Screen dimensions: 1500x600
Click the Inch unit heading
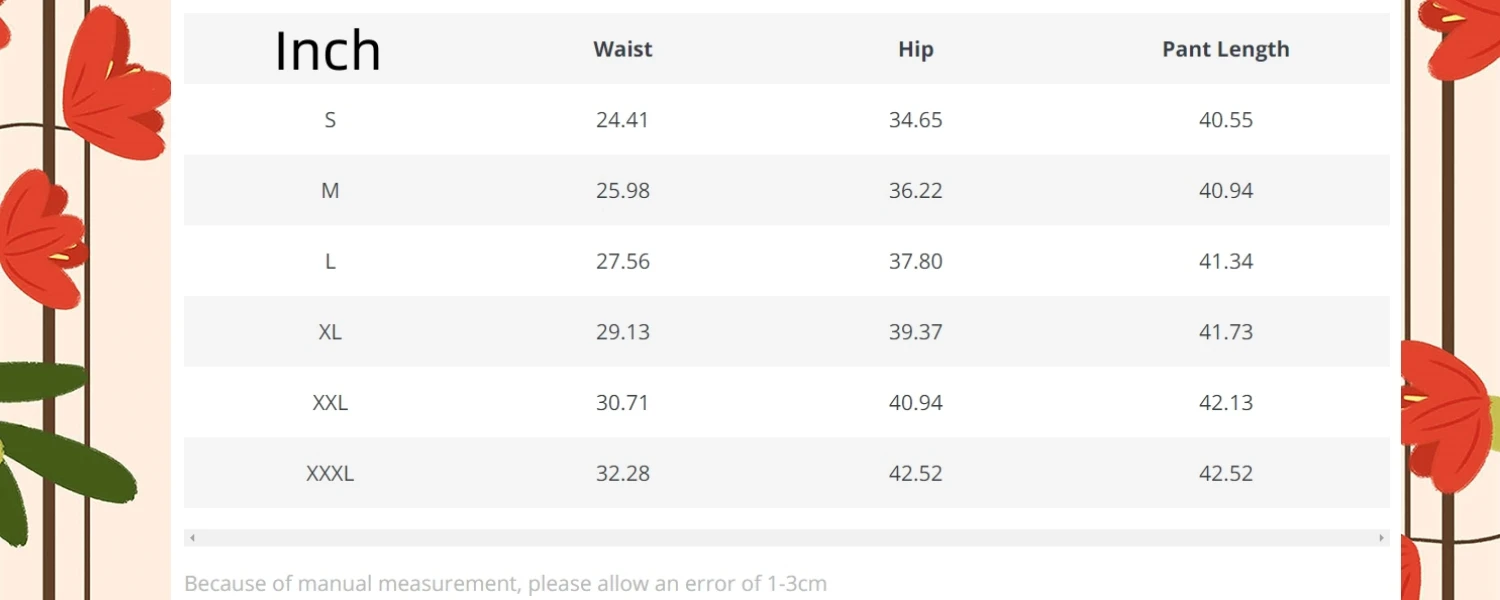tap(328, 50)
